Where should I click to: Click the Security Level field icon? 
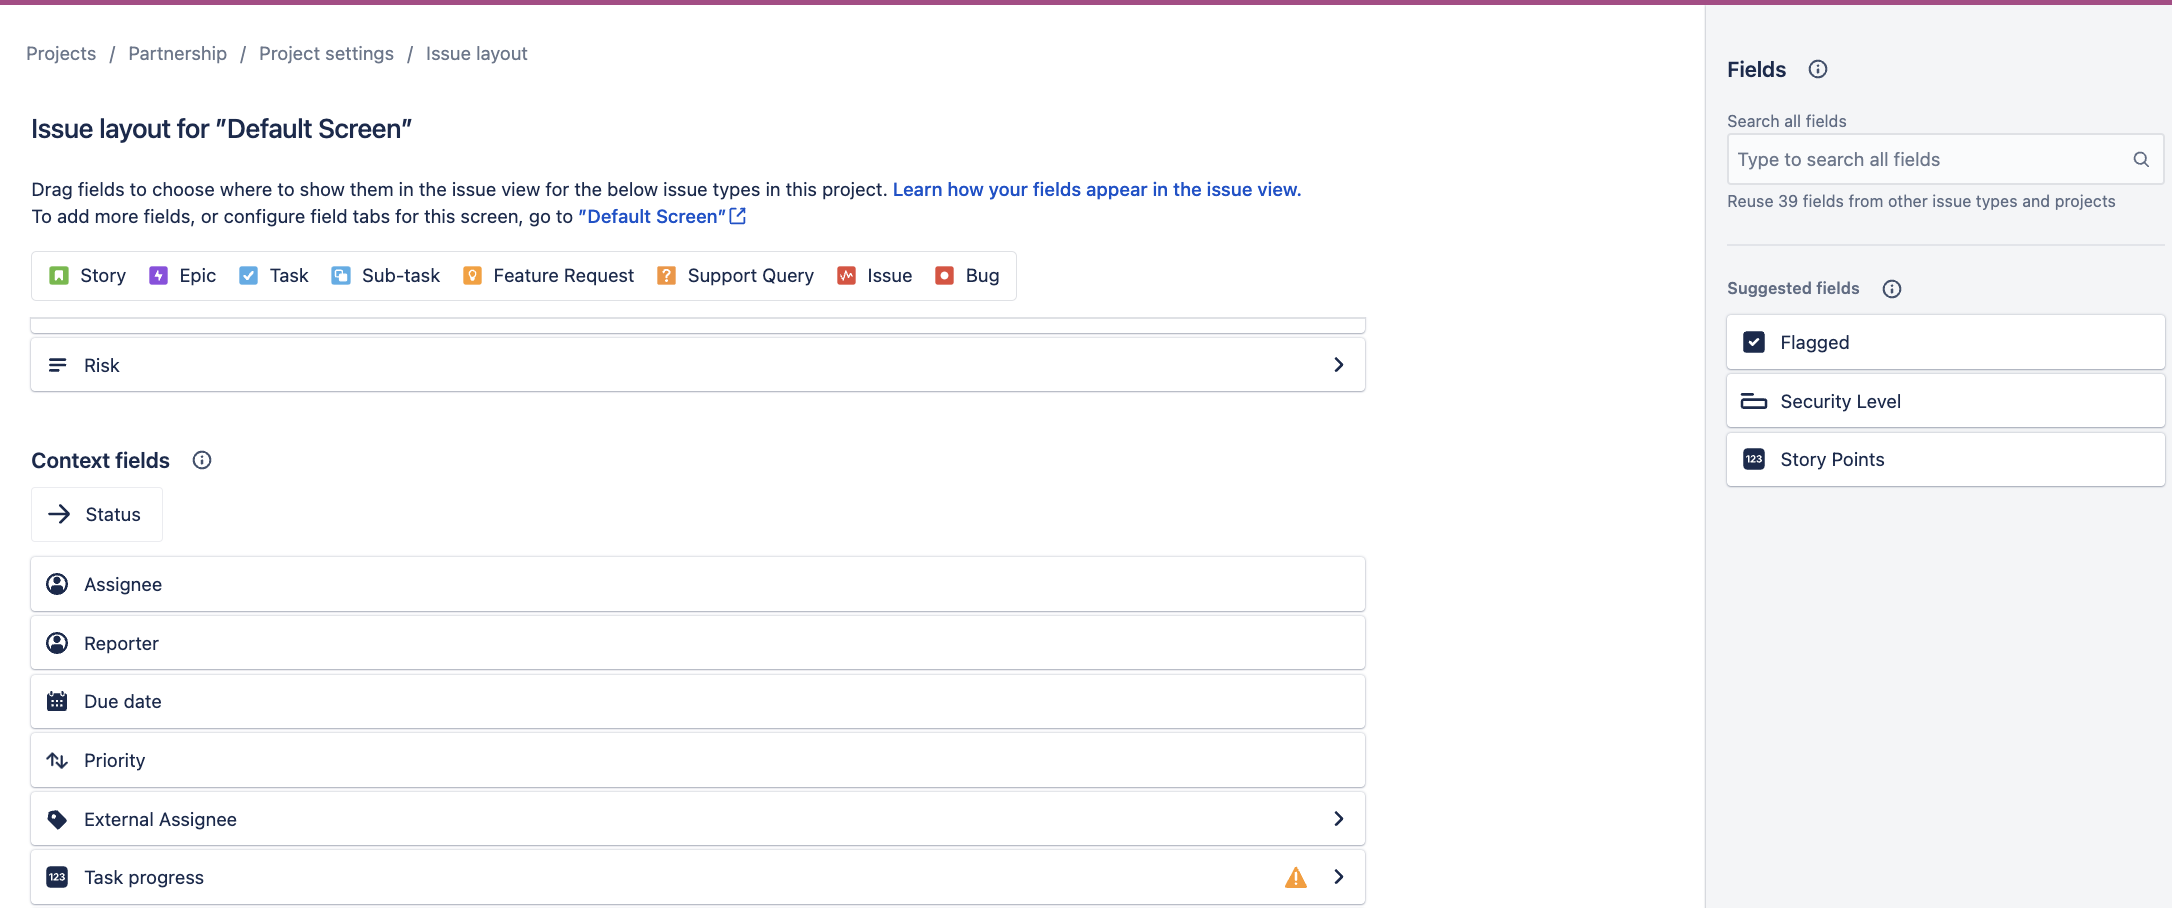pyautogui.click(x=1754, y=401)
